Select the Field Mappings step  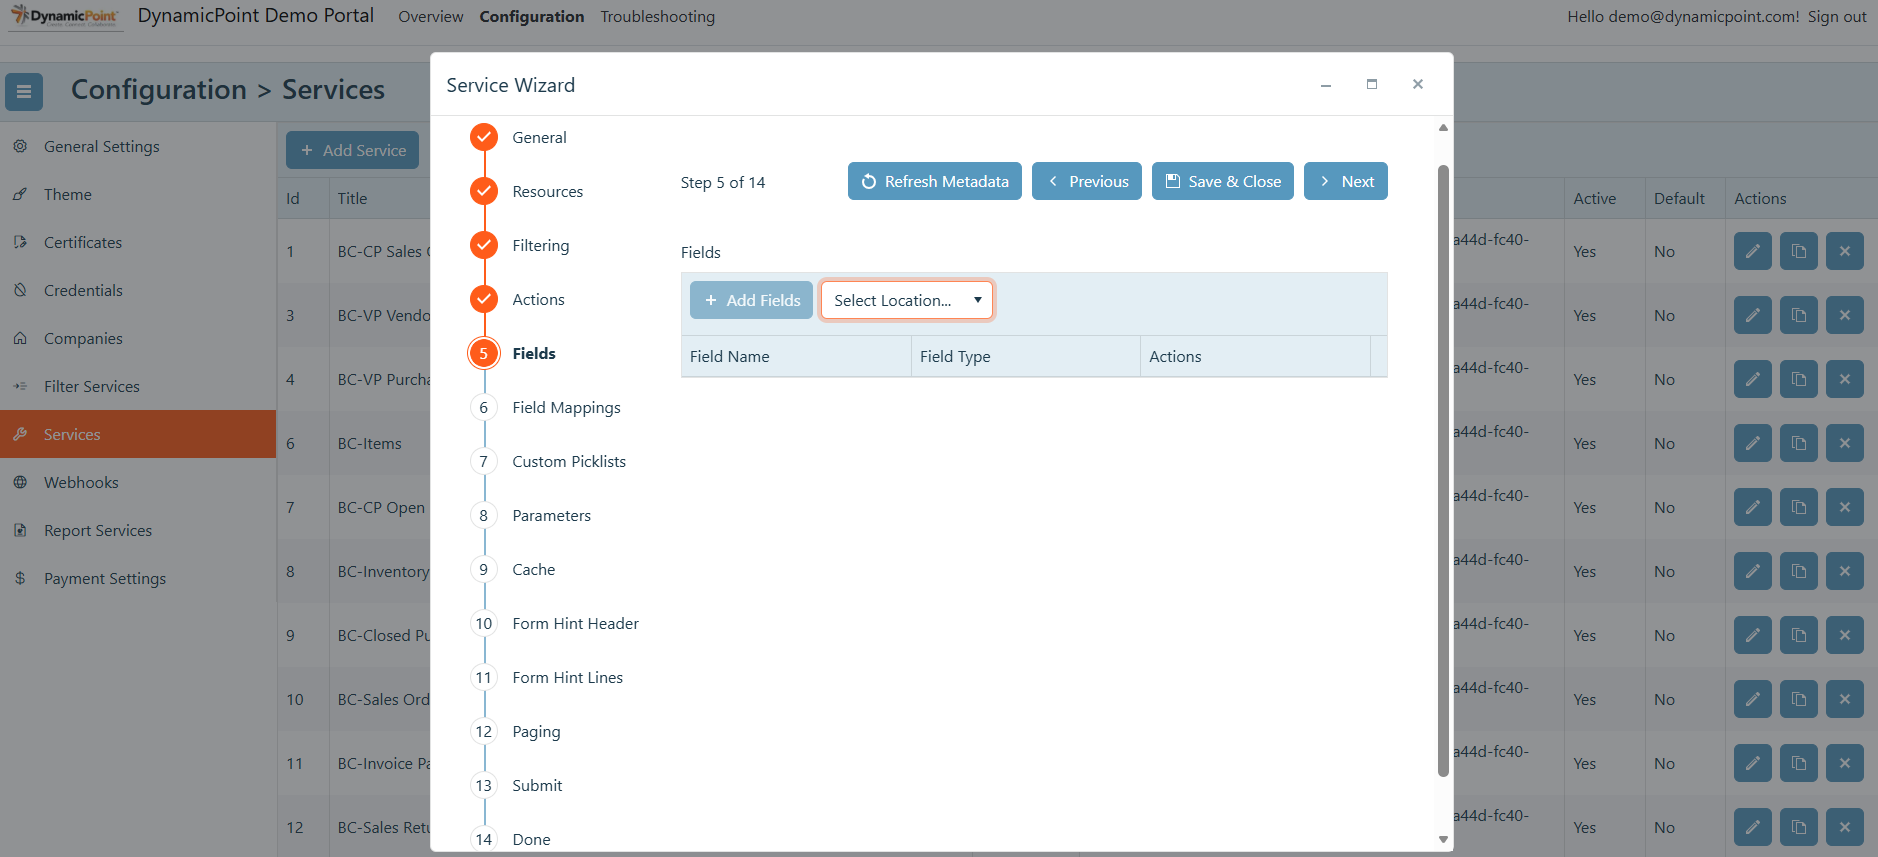[566, 407]
